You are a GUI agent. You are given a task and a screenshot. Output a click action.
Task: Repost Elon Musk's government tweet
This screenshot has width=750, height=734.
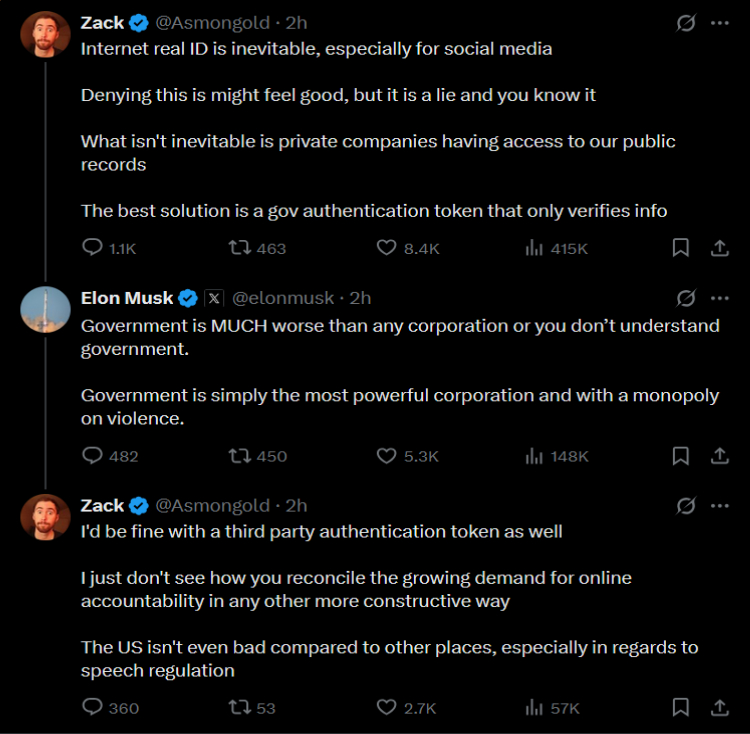click(240, 456)
